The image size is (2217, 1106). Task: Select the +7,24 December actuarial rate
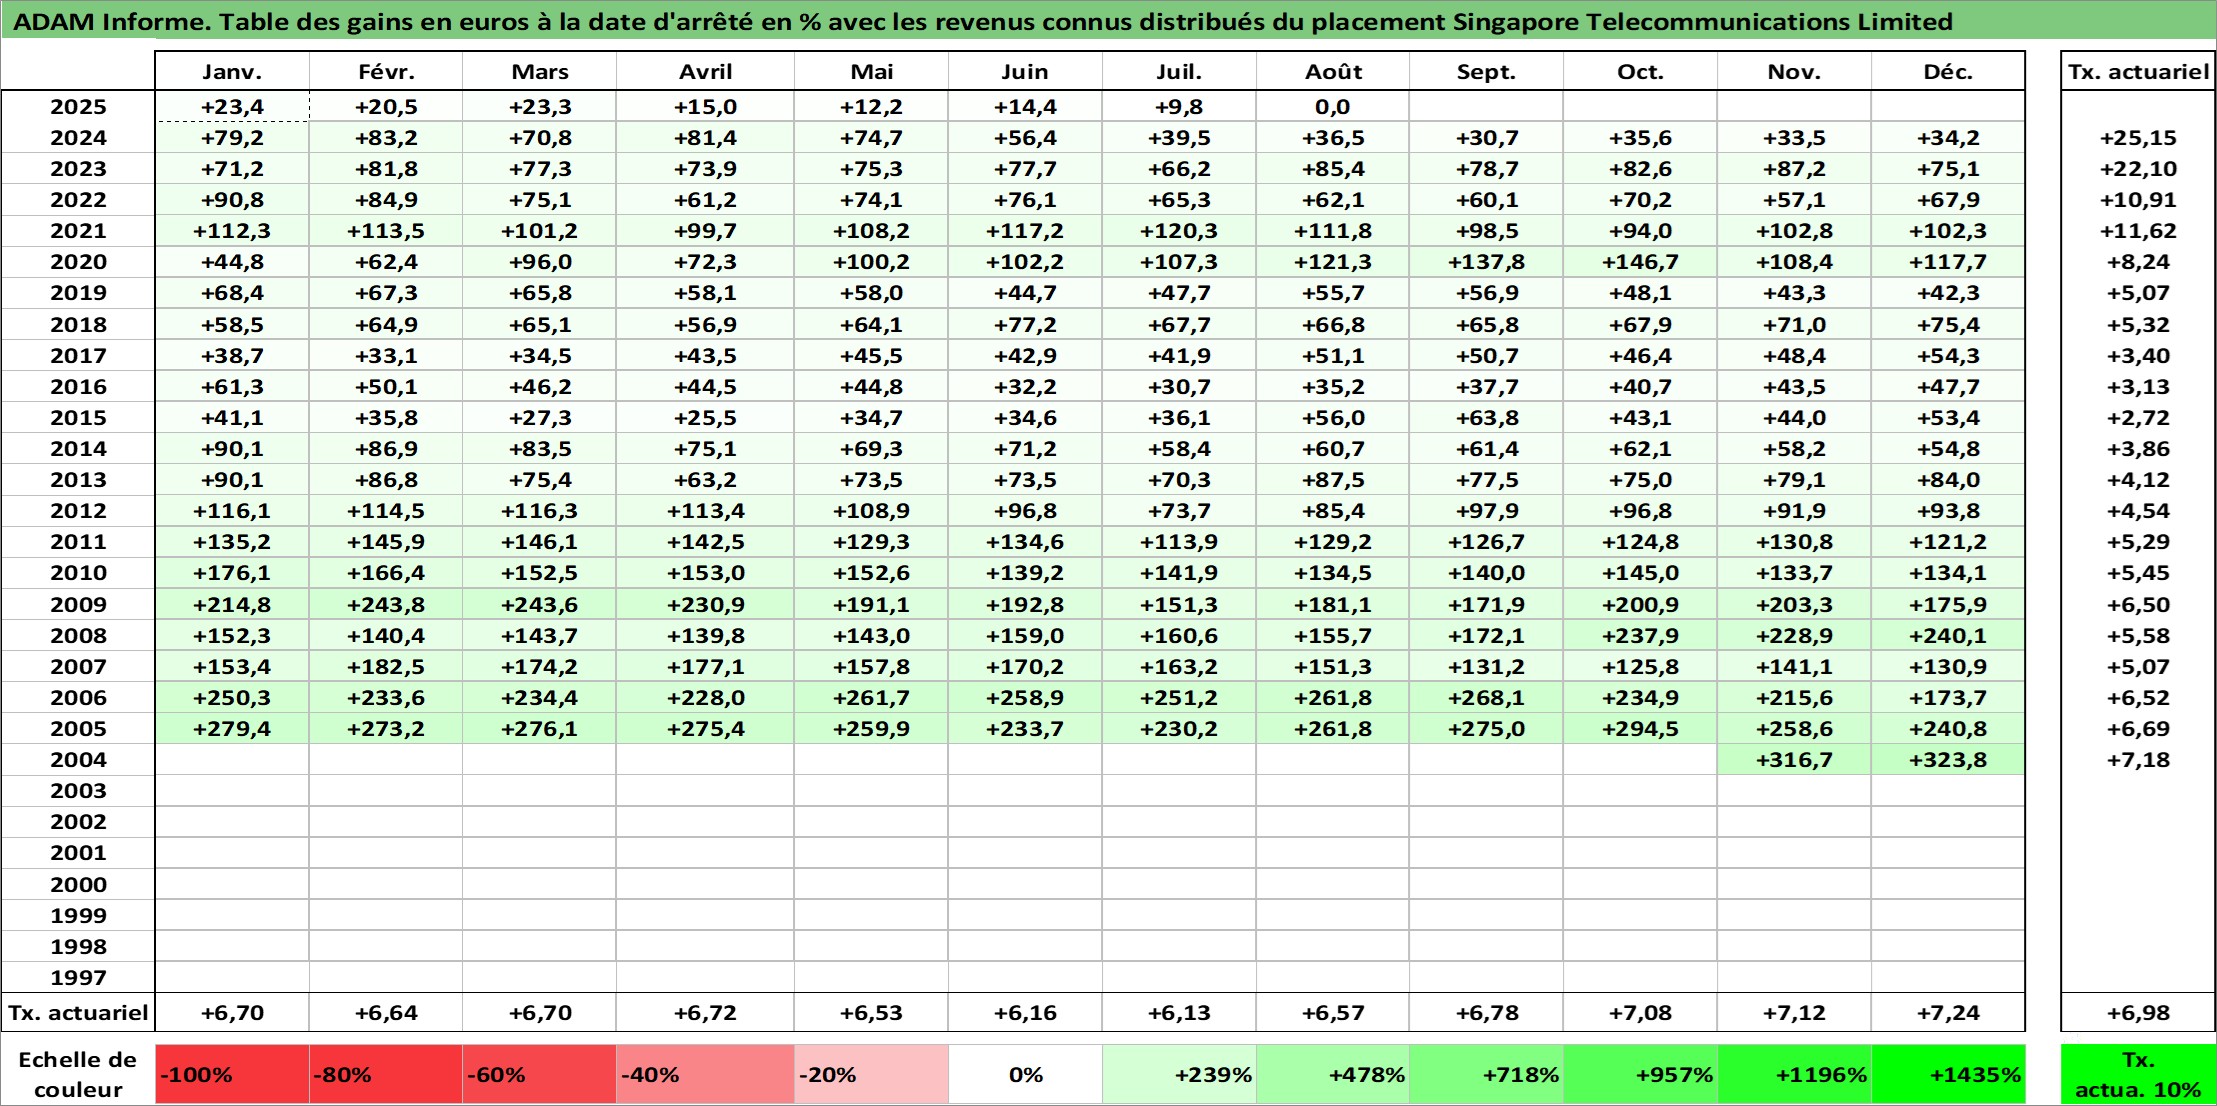pos(1948,1012)
